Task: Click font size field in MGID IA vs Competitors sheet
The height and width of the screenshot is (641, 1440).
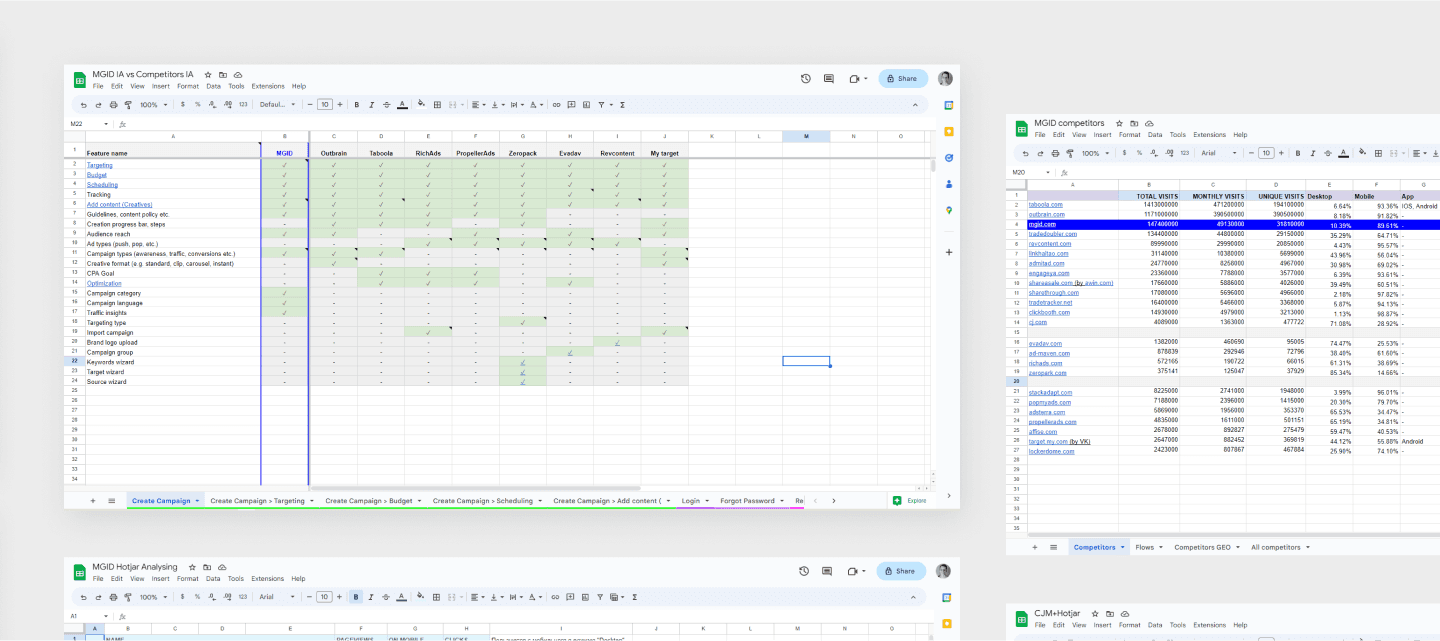Action: pos(324,104)
